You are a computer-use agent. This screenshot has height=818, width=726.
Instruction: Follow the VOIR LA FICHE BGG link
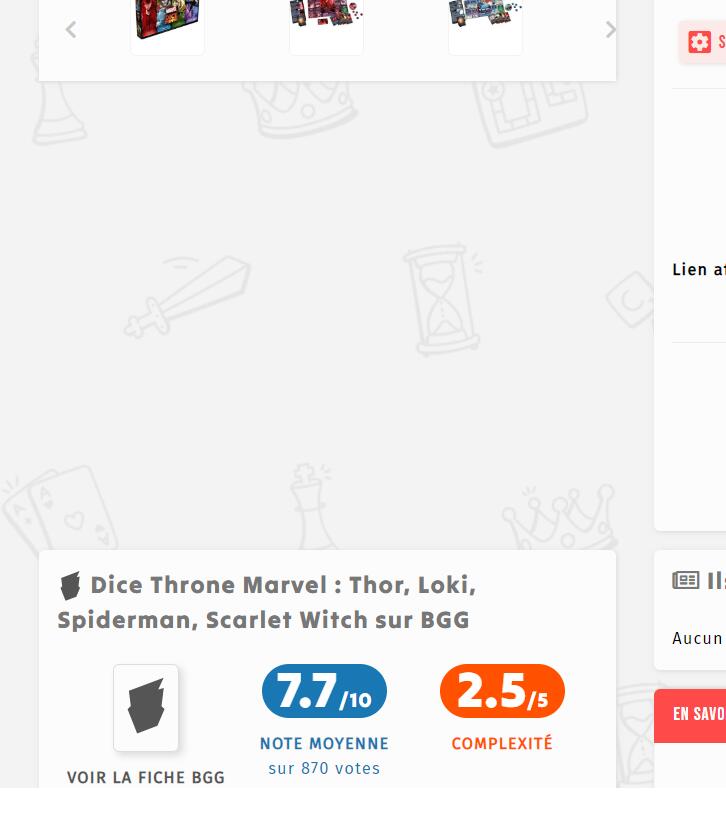(x=146, y=777)
